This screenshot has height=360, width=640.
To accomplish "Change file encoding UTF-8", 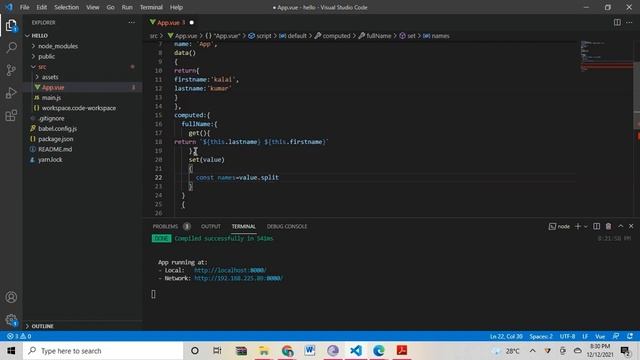I will click(567, 336).
